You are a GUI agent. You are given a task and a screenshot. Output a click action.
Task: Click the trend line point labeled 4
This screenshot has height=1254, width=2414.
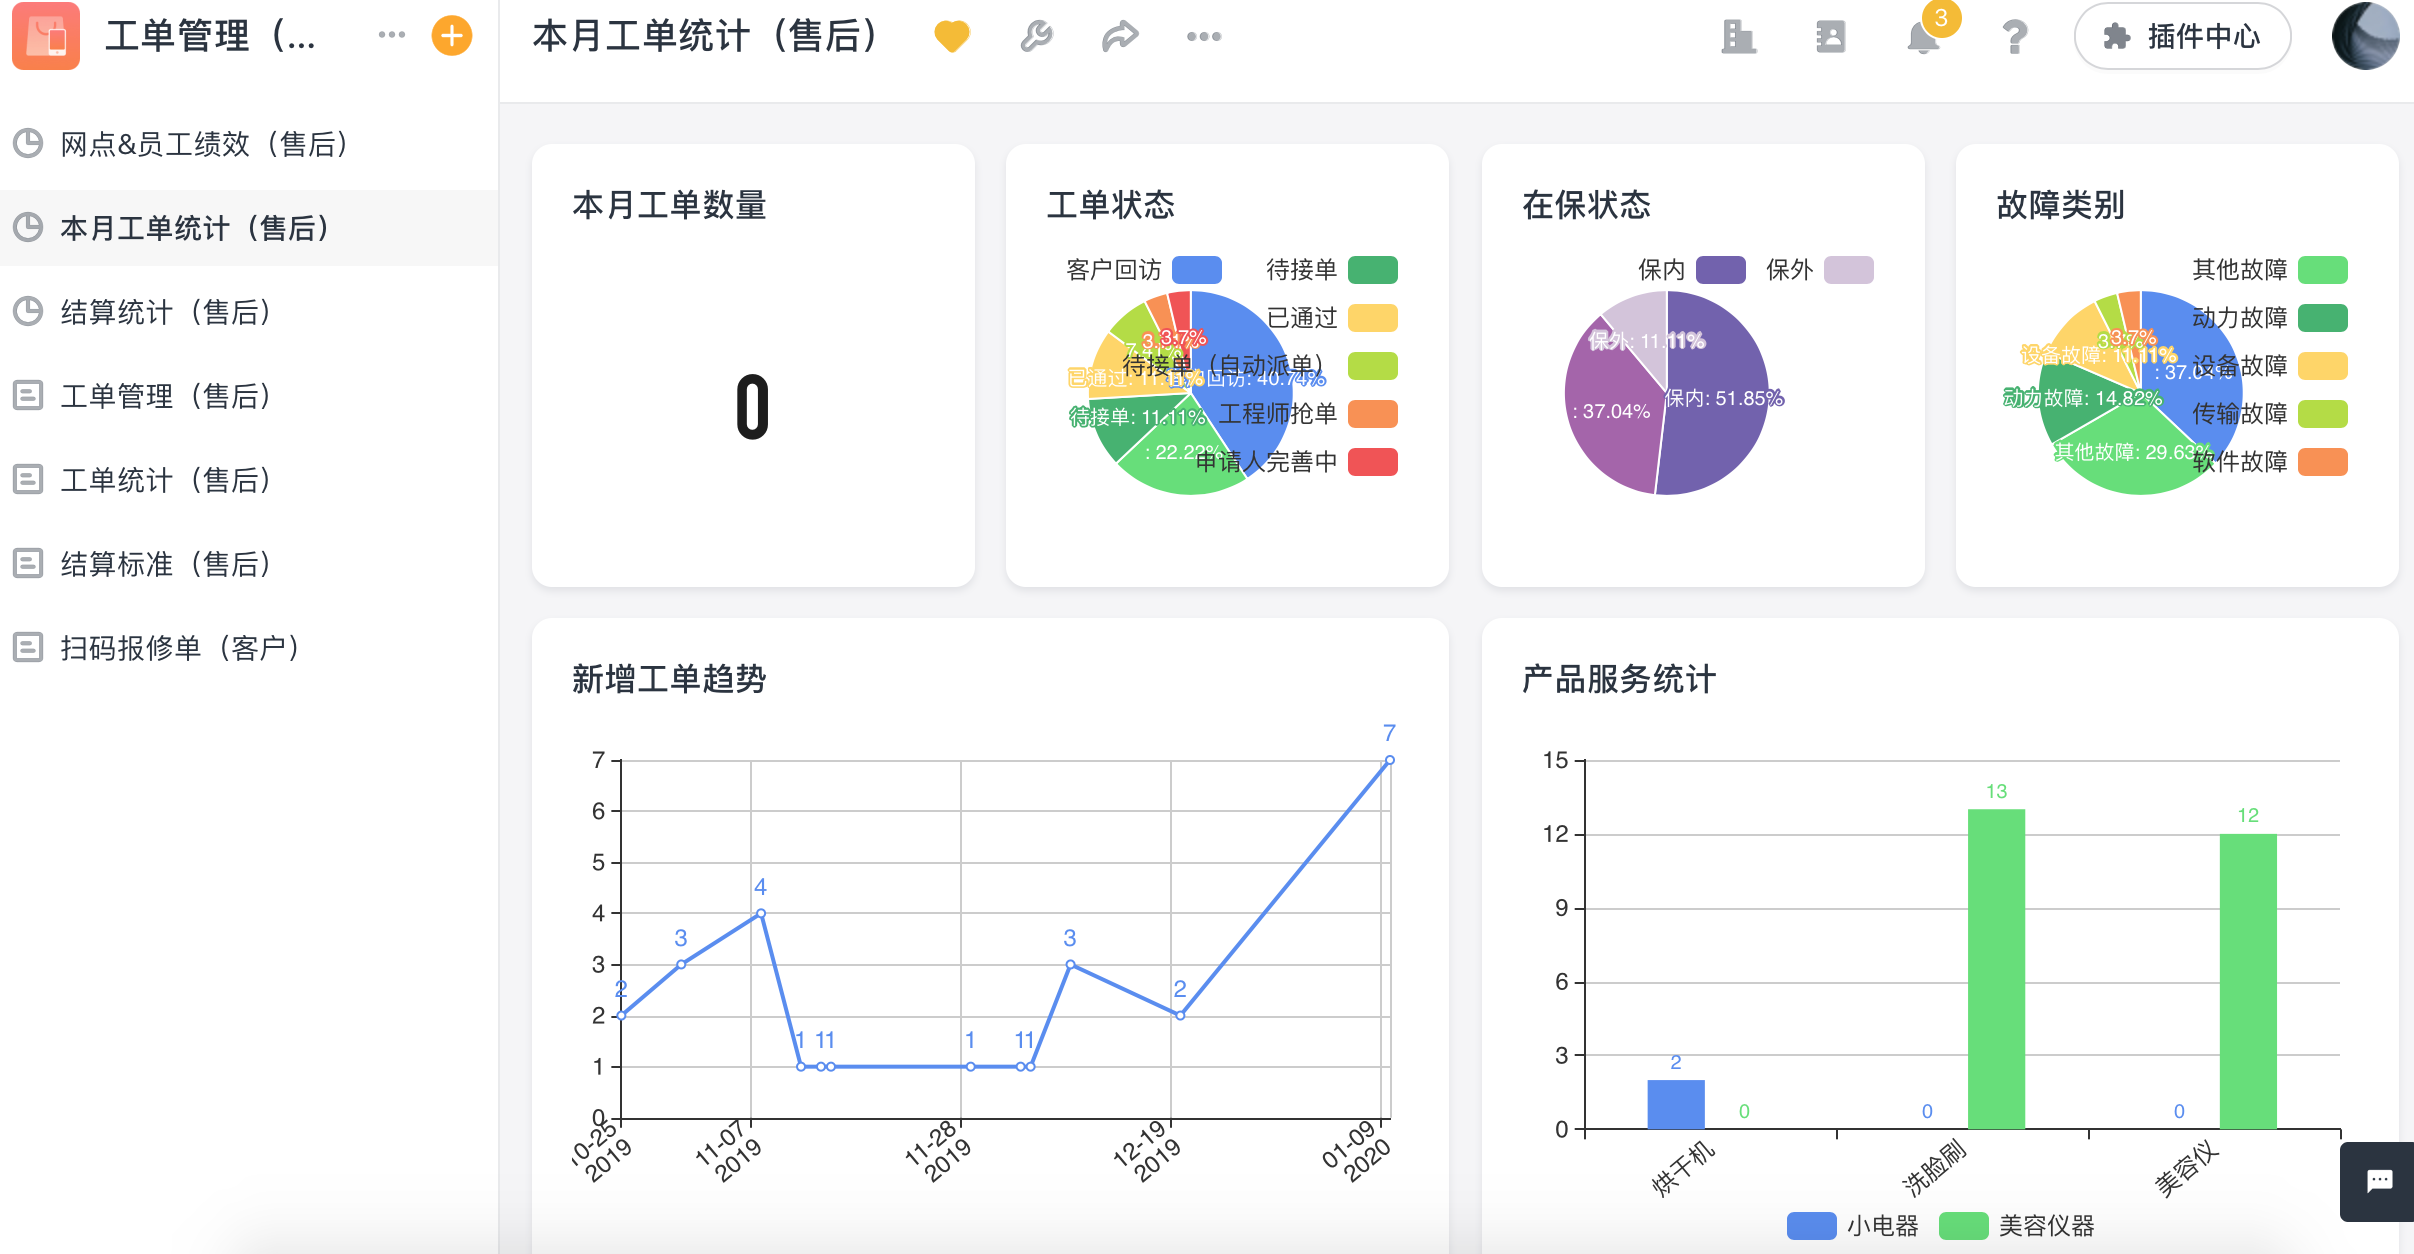tap(761, 913)
